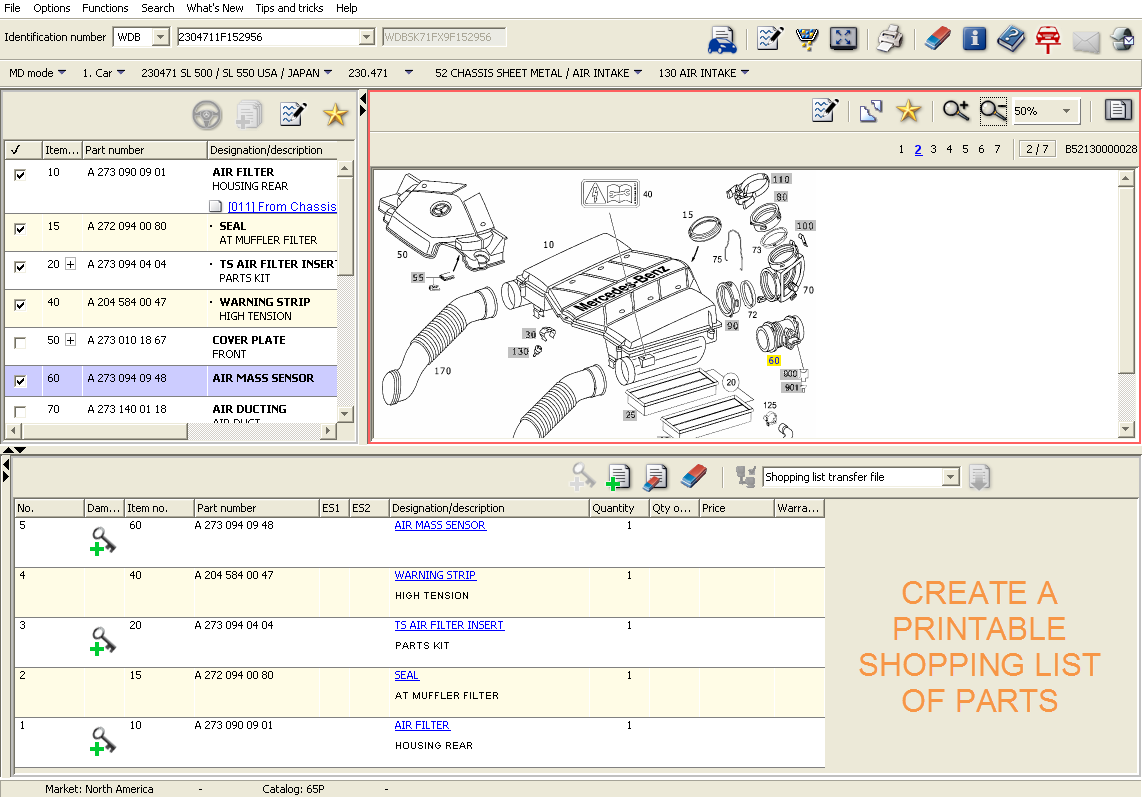Expand the plus next to part A 273 094 04 04
1142x798 pixels.
point(70,266)
